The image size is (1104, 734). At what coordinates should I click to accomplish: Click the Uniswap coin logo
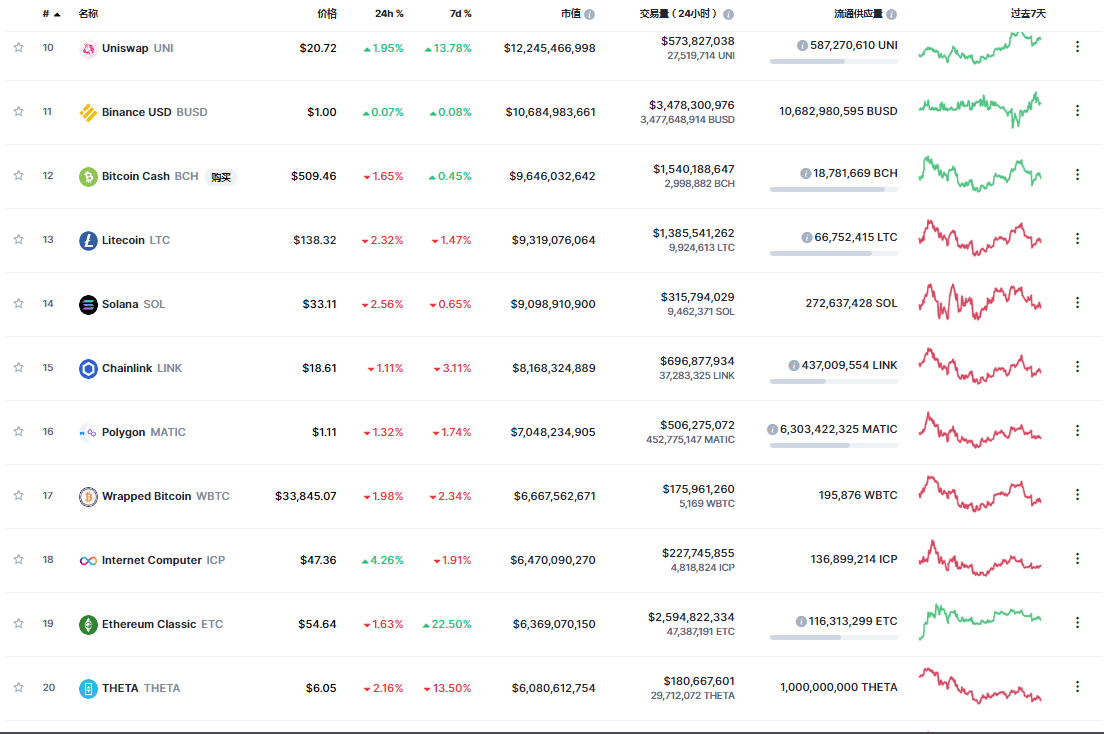click(88, 49)
